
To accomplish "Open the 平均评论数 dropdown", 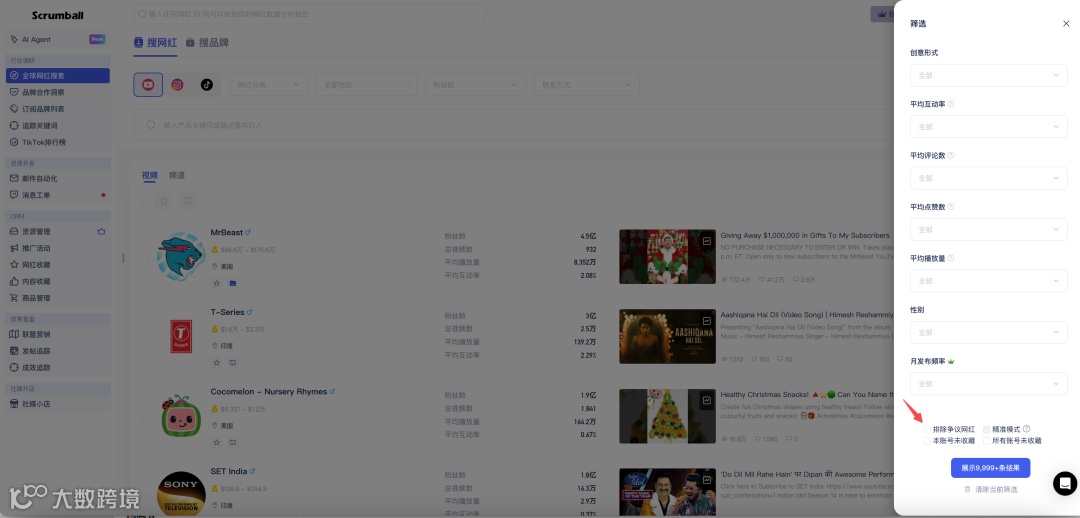I will pyautogui.click(x=988, y=178).
